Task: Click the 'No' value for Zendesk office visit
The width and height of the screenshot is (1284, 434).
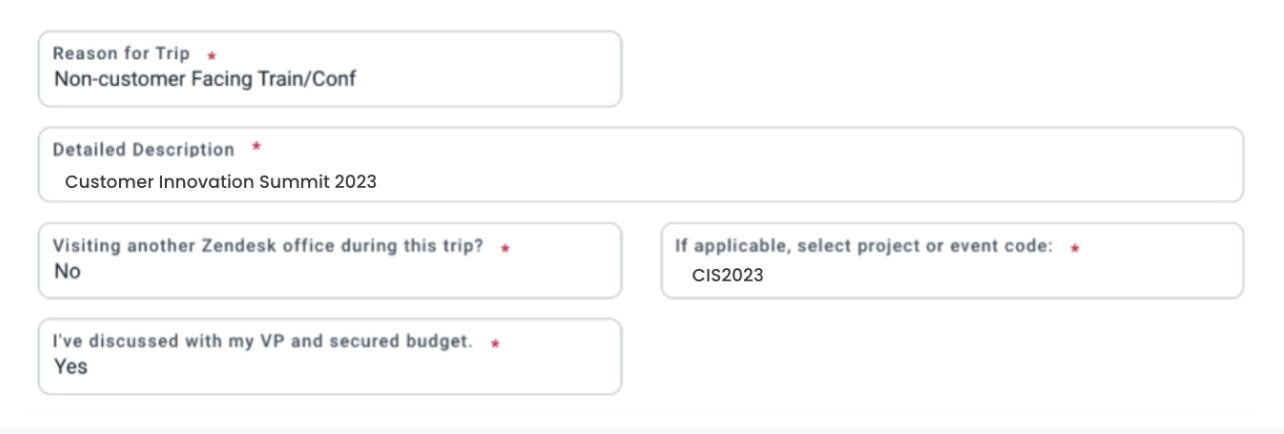Action: pyautogui.click(x=67, y=271)
